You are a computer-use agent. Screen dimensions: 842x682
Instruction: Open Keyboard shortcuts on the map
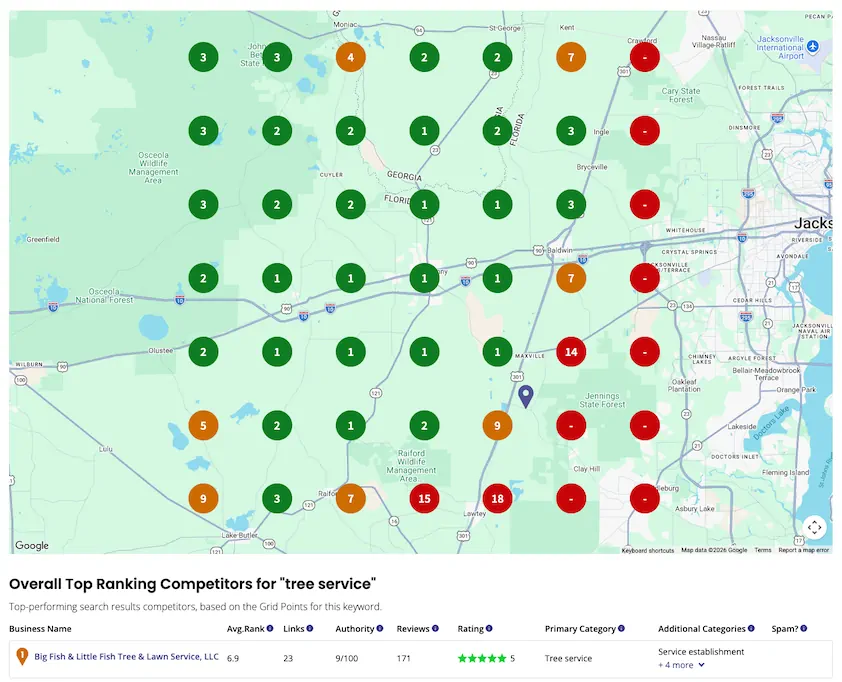coord(648,550)
